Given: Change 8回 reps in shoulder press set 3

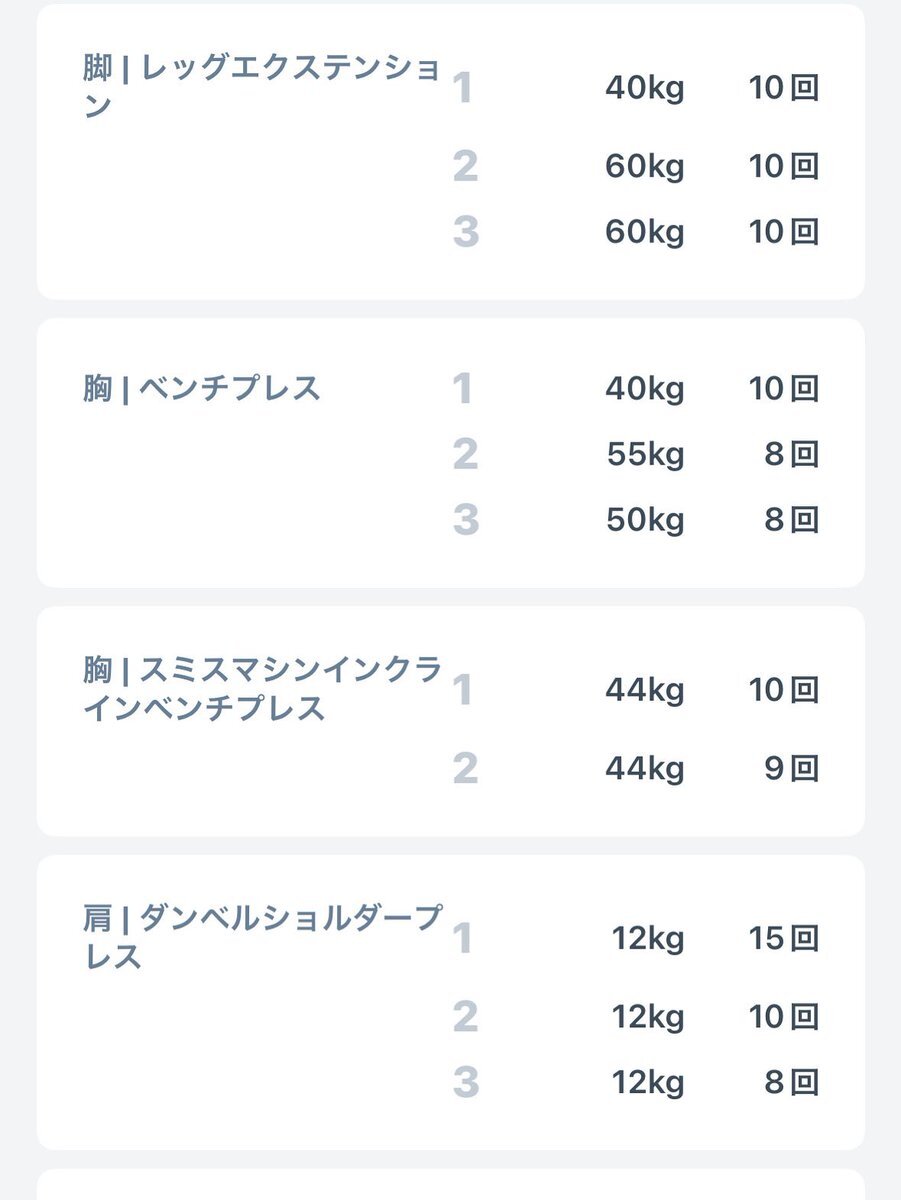Looking at the screenshot, I should 792,1082.
